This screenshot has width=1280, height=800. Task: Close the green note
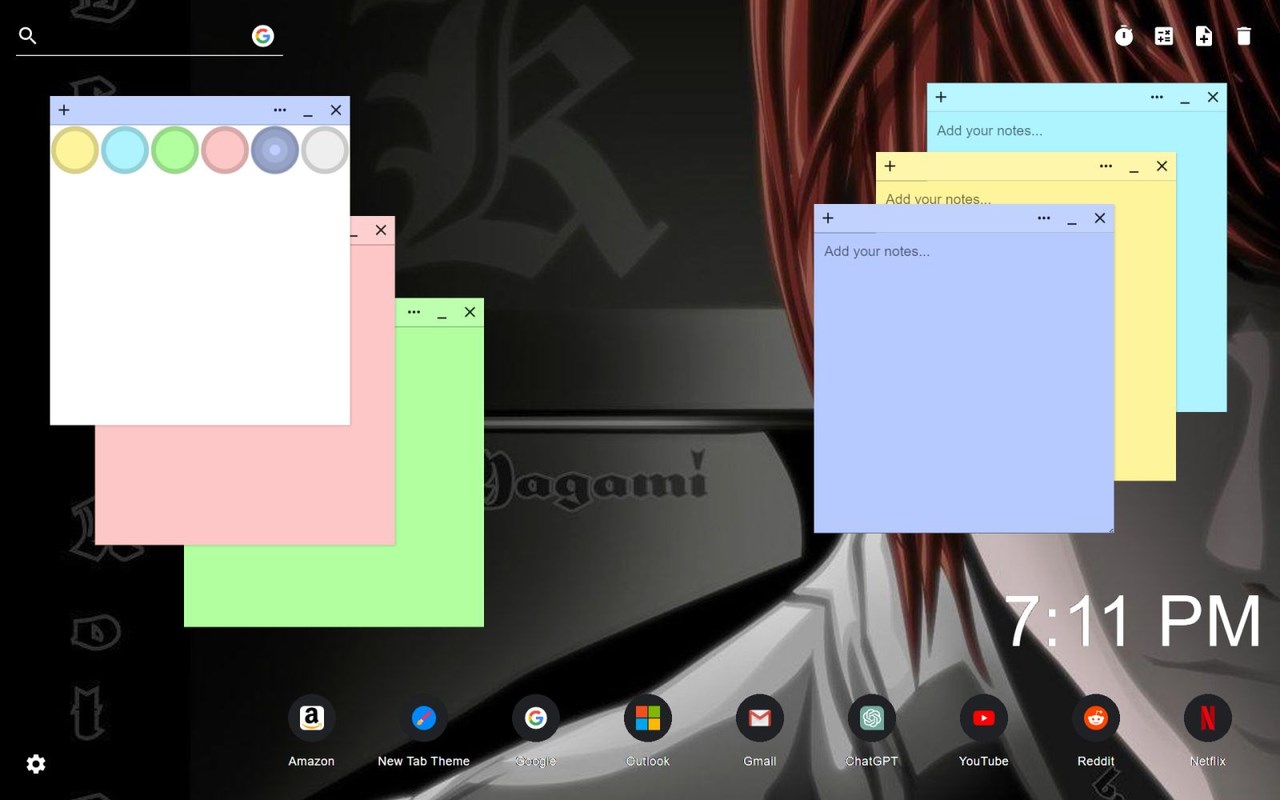click(470, 312)
